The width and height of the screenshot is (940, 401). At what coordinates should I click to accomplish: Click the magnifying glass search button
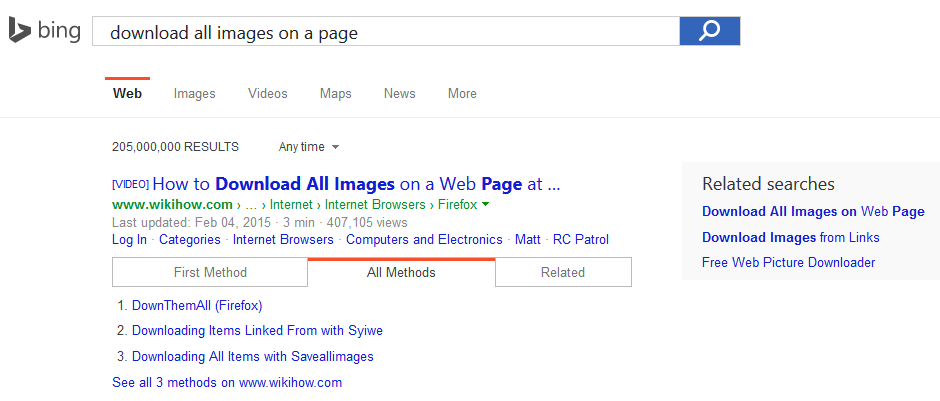pos(709,31)
